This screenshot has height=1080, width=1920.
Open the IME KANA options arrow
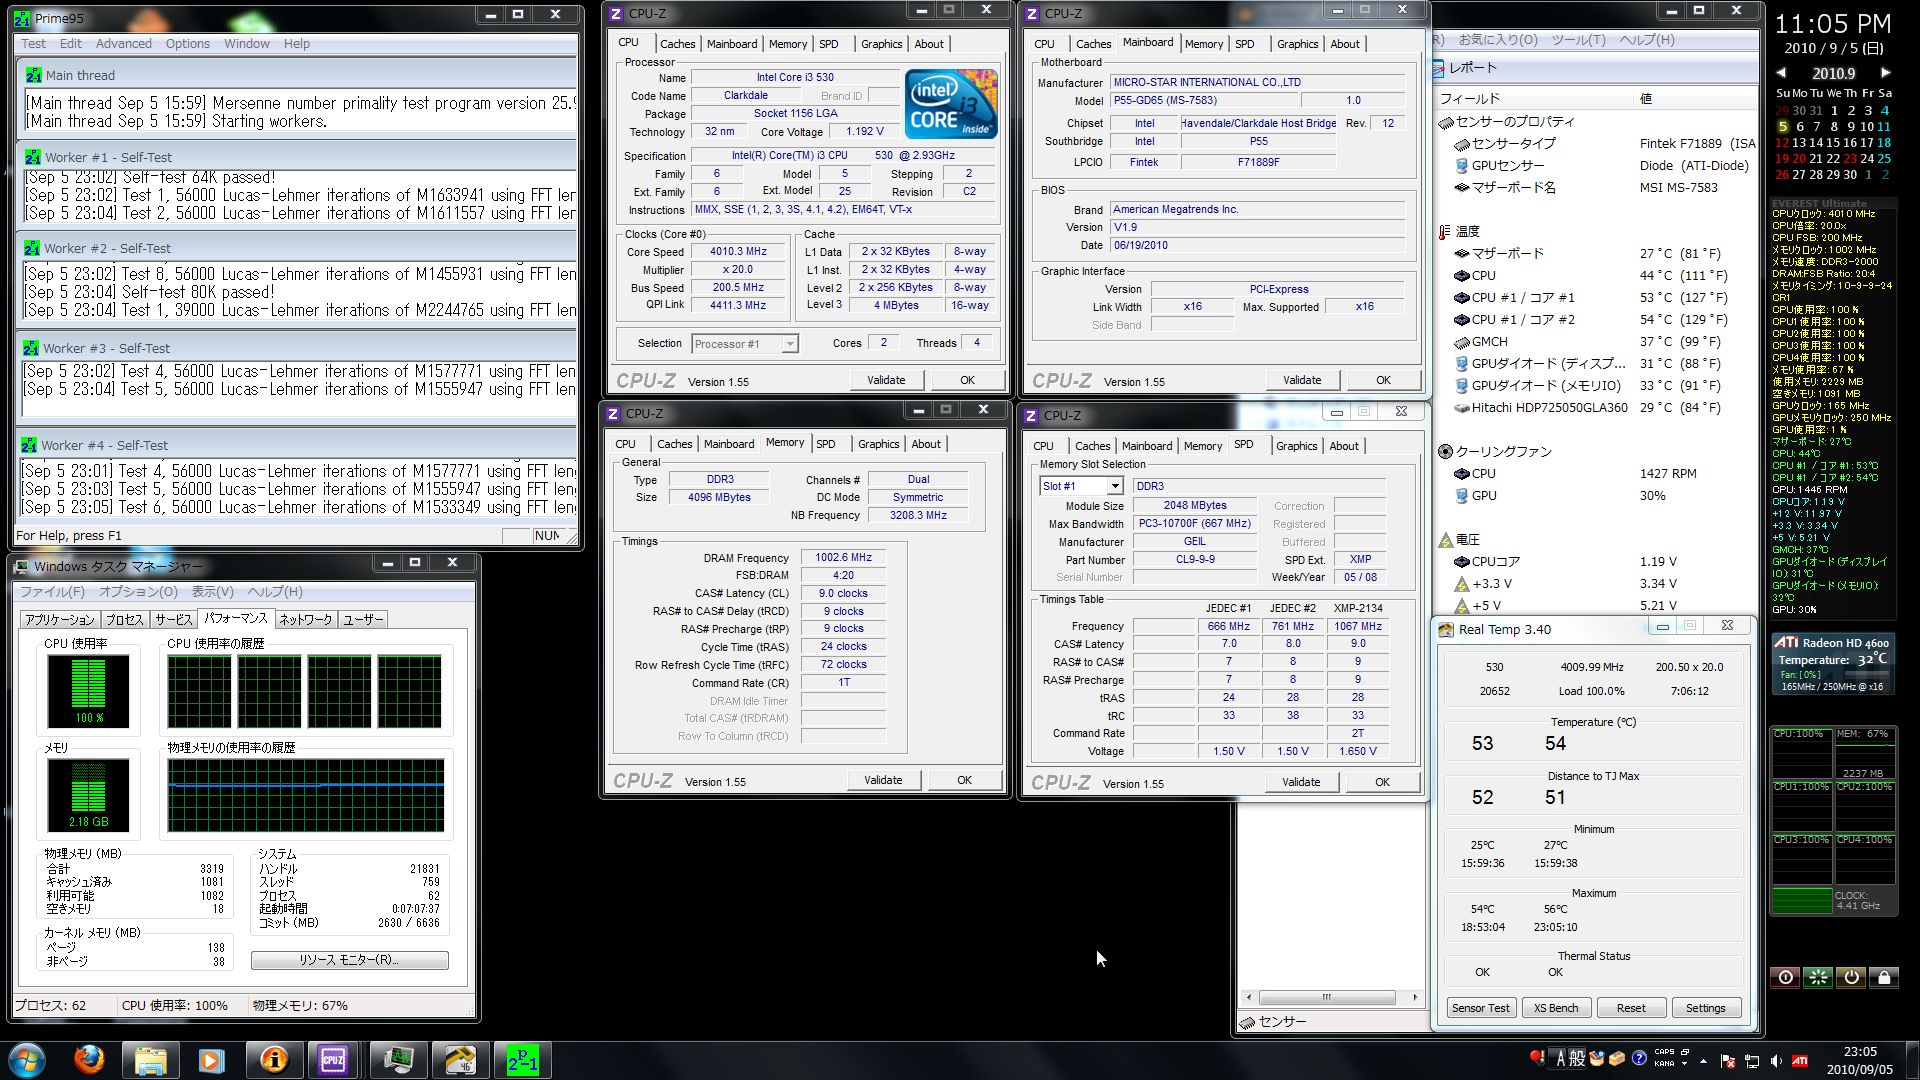pyautogui.click(x=1685, y=1063)
